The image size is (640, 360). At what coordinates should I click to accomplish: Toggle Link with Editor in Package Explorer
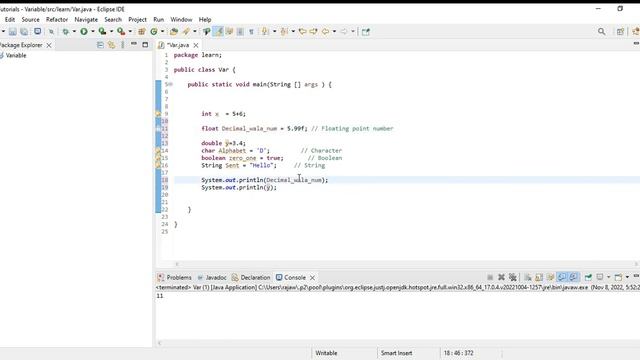pyautogui.click(x=111, y=45)
